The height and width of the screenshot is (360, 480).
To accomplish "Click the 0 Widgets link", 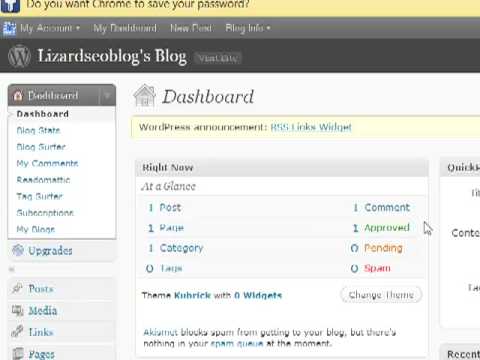I will [x=258, y=295].
